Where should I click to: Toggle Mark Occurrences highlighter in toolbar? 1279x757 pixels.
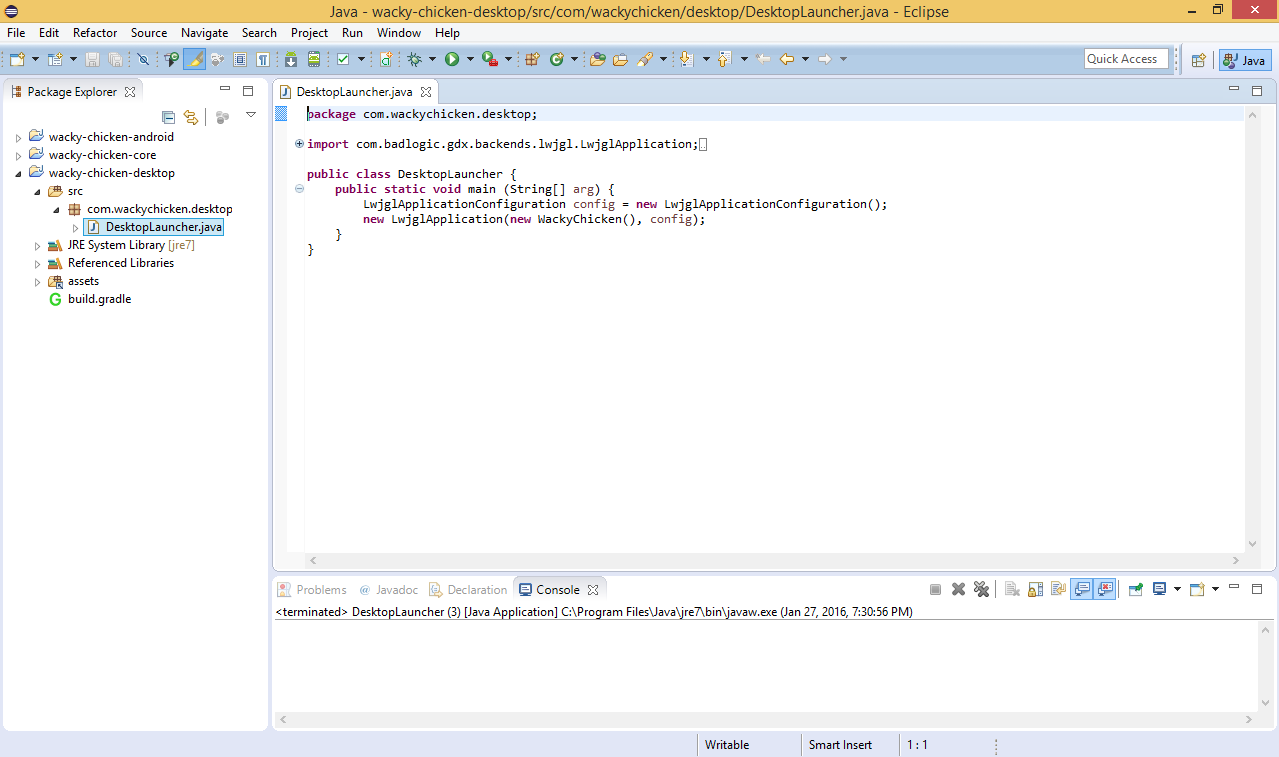tap(194, 60)
